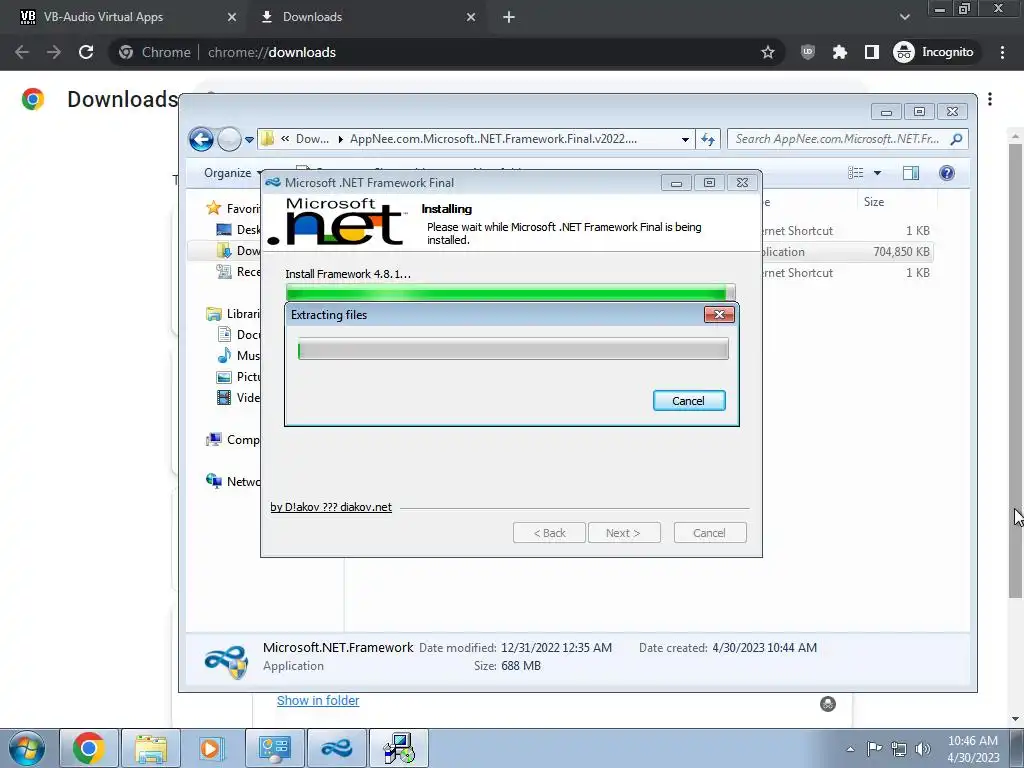This screenshot has height=768, width=1024.
Task: Click the Install Framework green progress bar
Action: (511, 292)
